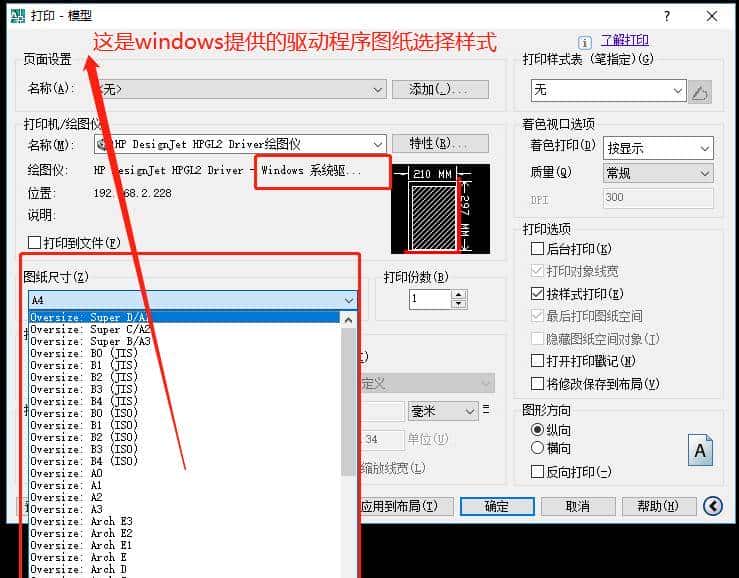Click the 添加 button
Image resolution: width=739 pixels, height=578 pixels.
pos(440,89)
